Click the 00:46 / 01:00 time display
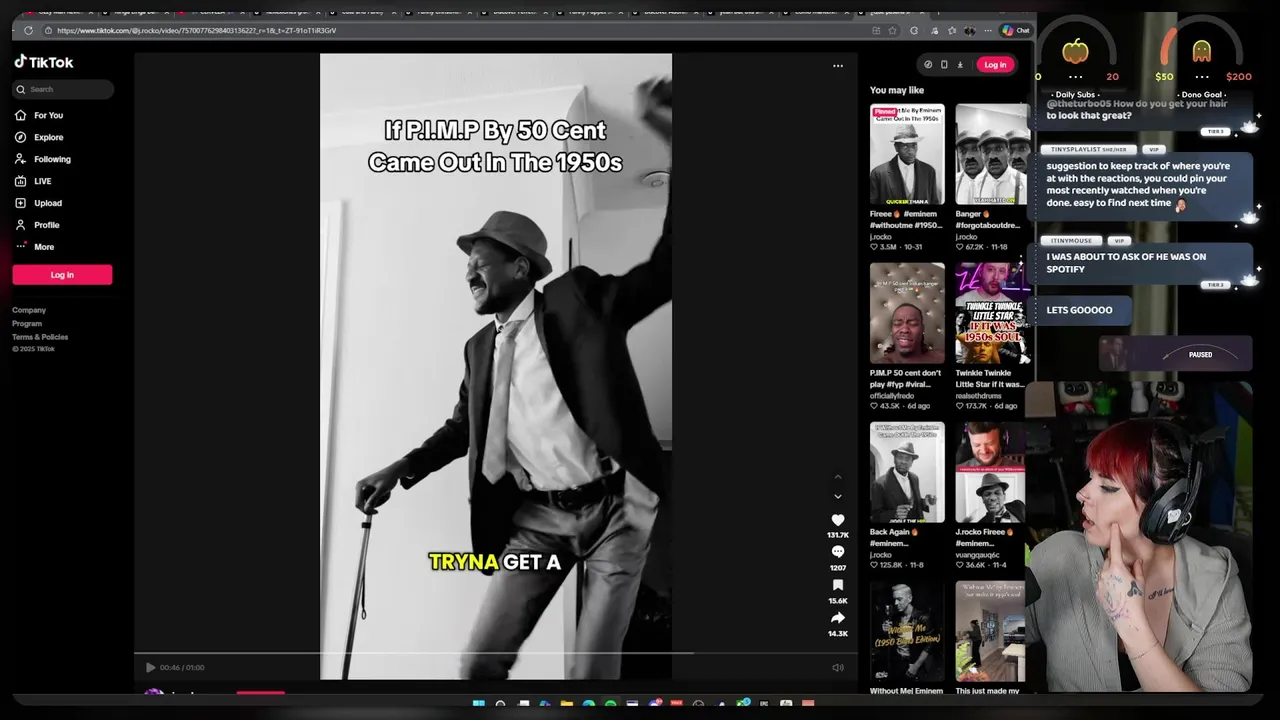The height and width of the screenshot is (720, 1280). click(x=182, y=667)
